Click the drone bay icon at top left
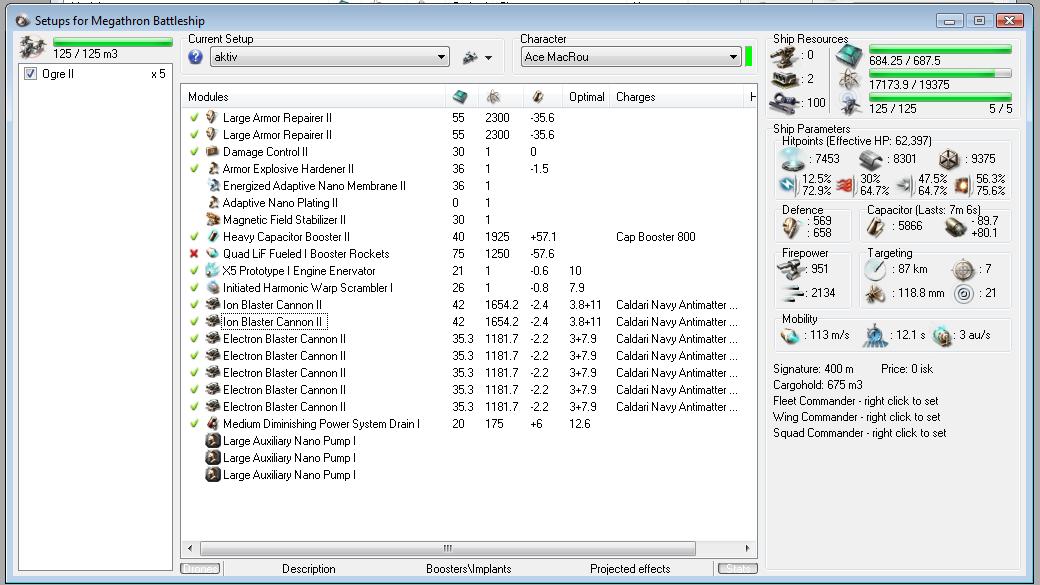 pos(32,47)
